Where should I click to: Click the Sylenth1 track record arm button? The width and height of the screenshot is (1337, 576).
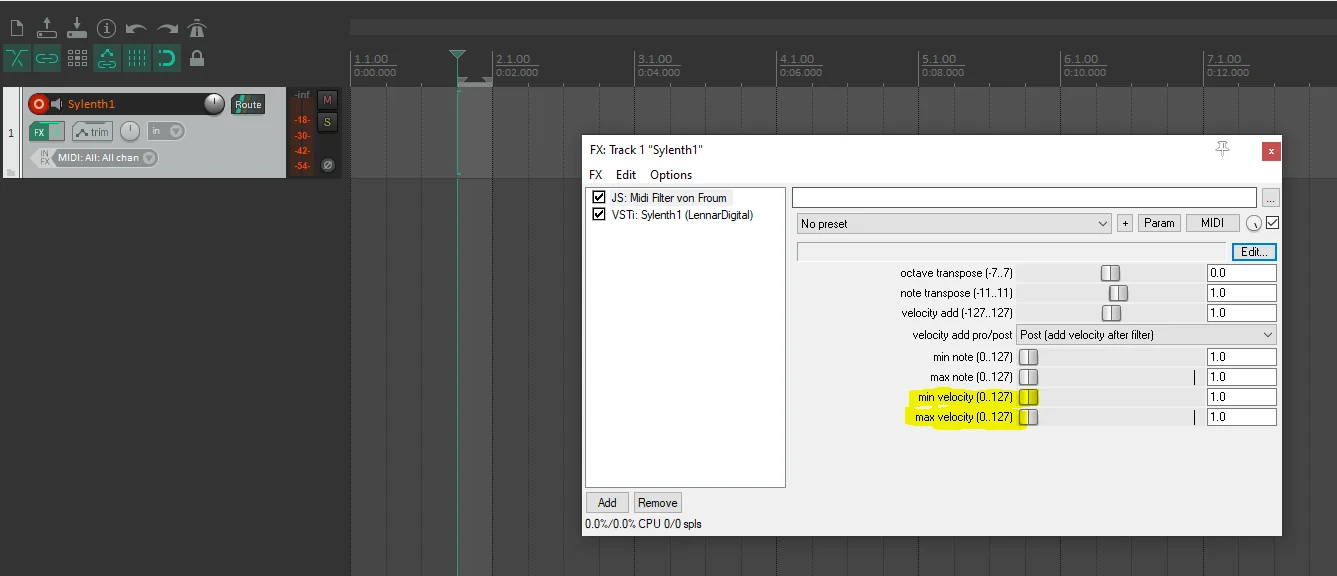pos(38,104)
